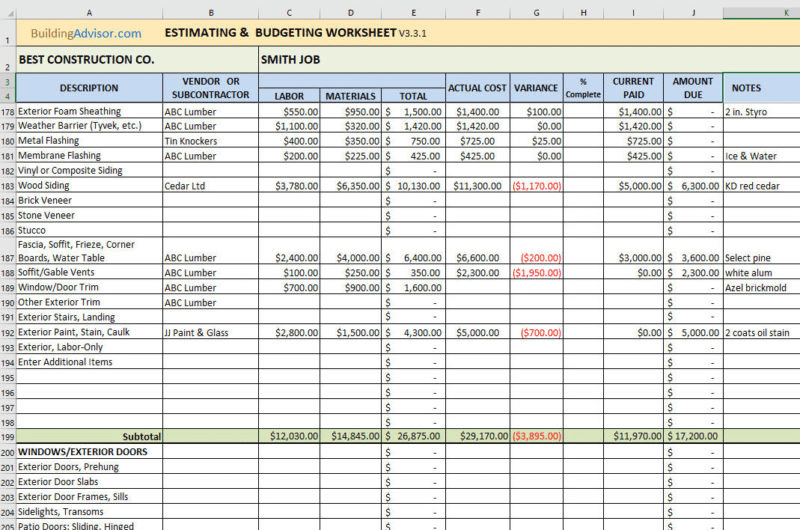Viewport: 800px width, 530px height.
Task: Select the Tin Knockers vendor cell
Action: coord(211,141)
